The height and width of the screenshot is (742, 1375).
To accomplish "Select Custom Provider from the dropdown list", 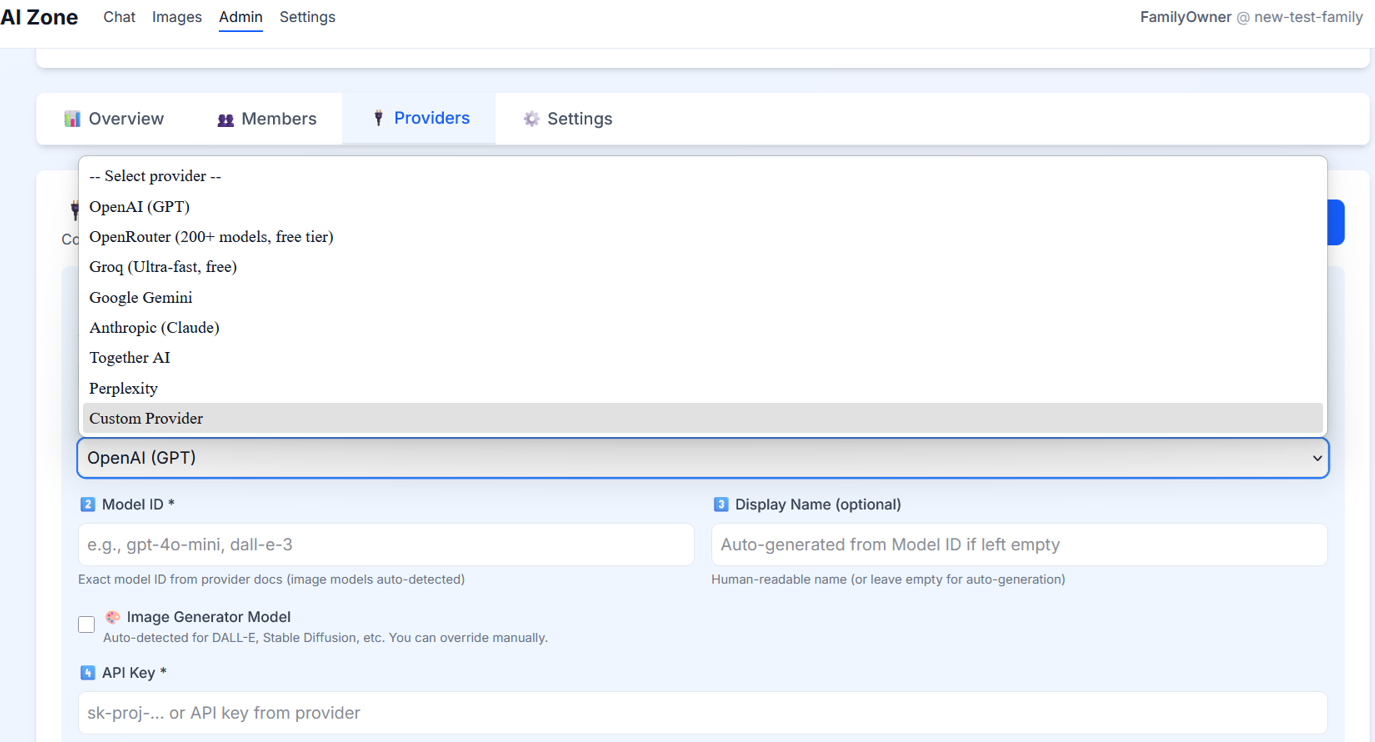I will (x=146, y=418).
